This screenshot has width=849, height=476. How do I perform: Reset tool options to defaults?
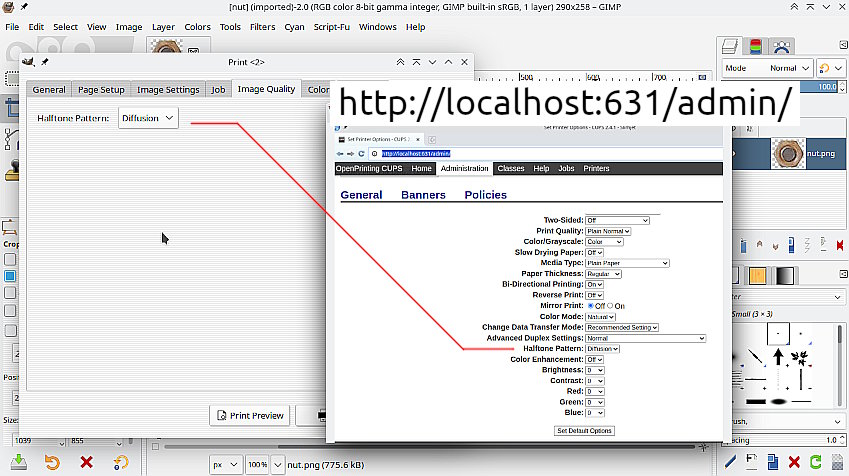coord(120,462)
